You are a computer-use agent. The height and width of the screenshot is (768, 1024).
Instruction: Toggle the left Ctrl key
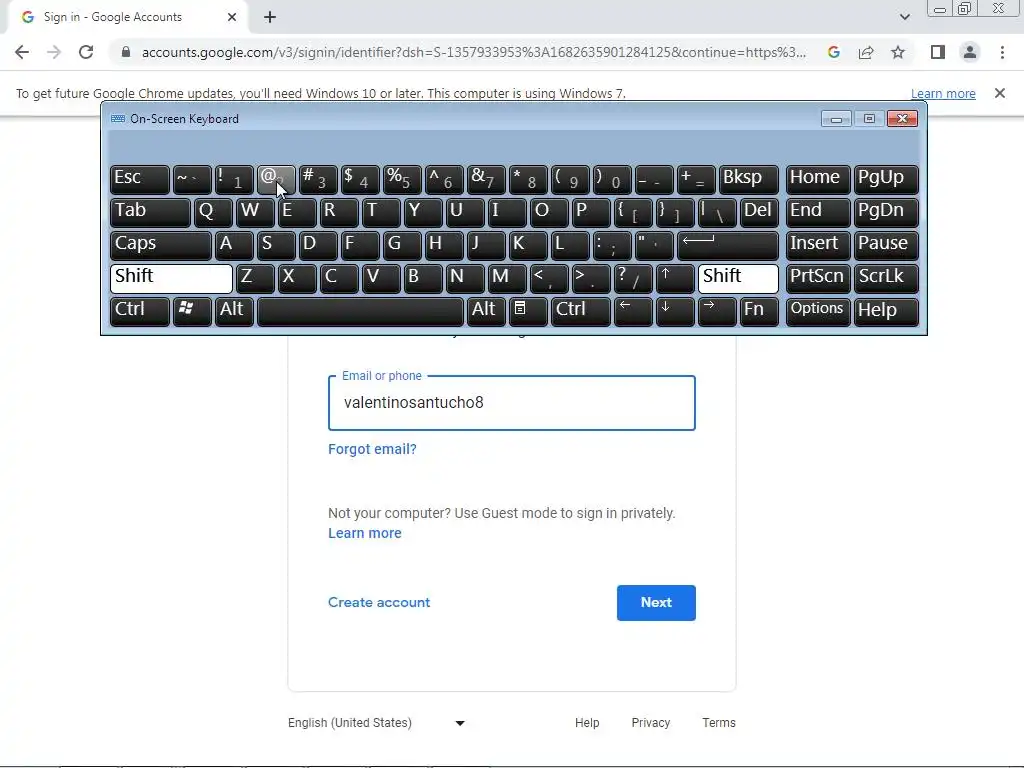click(x=140, y=312)
